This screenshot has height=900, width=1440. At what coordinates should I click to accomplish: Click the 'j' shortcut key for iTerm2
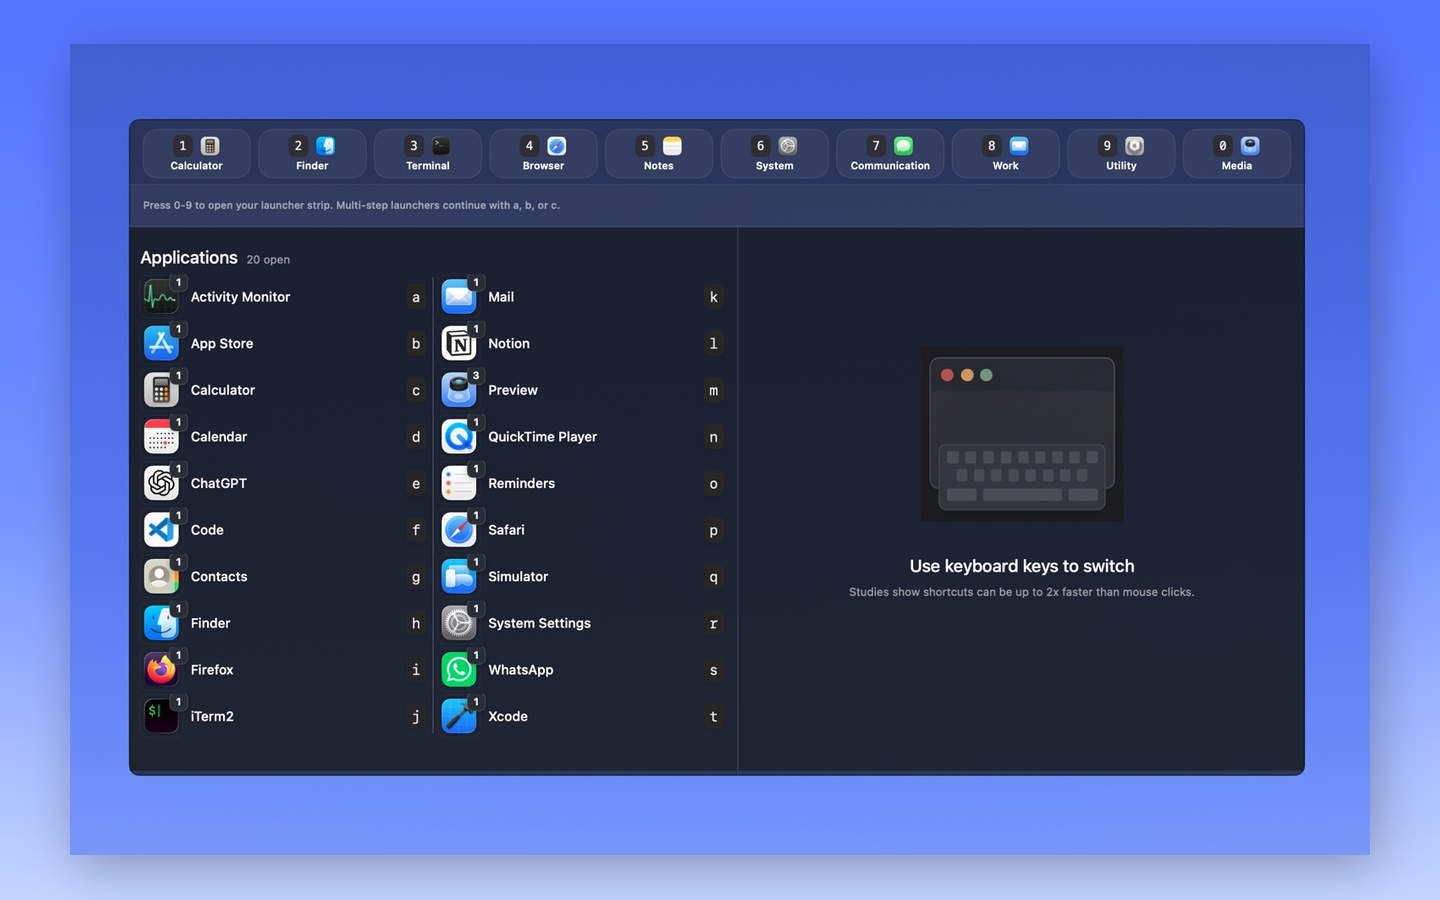416,716
